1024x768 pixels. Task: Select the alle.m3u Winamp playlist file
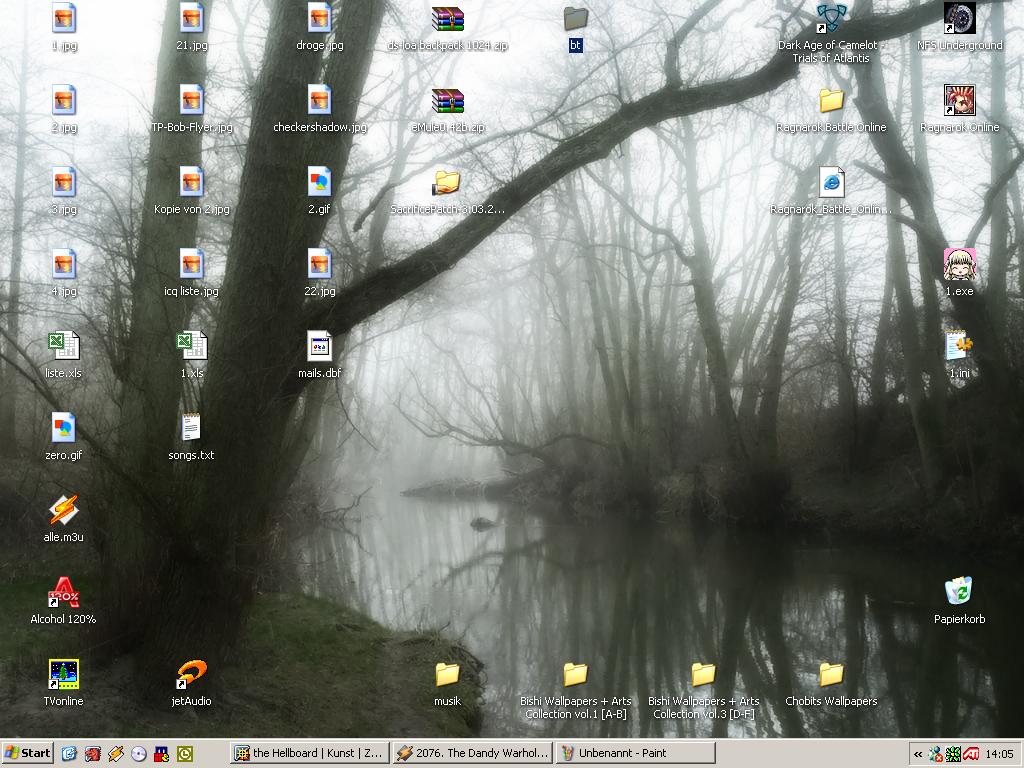[64, 511]
